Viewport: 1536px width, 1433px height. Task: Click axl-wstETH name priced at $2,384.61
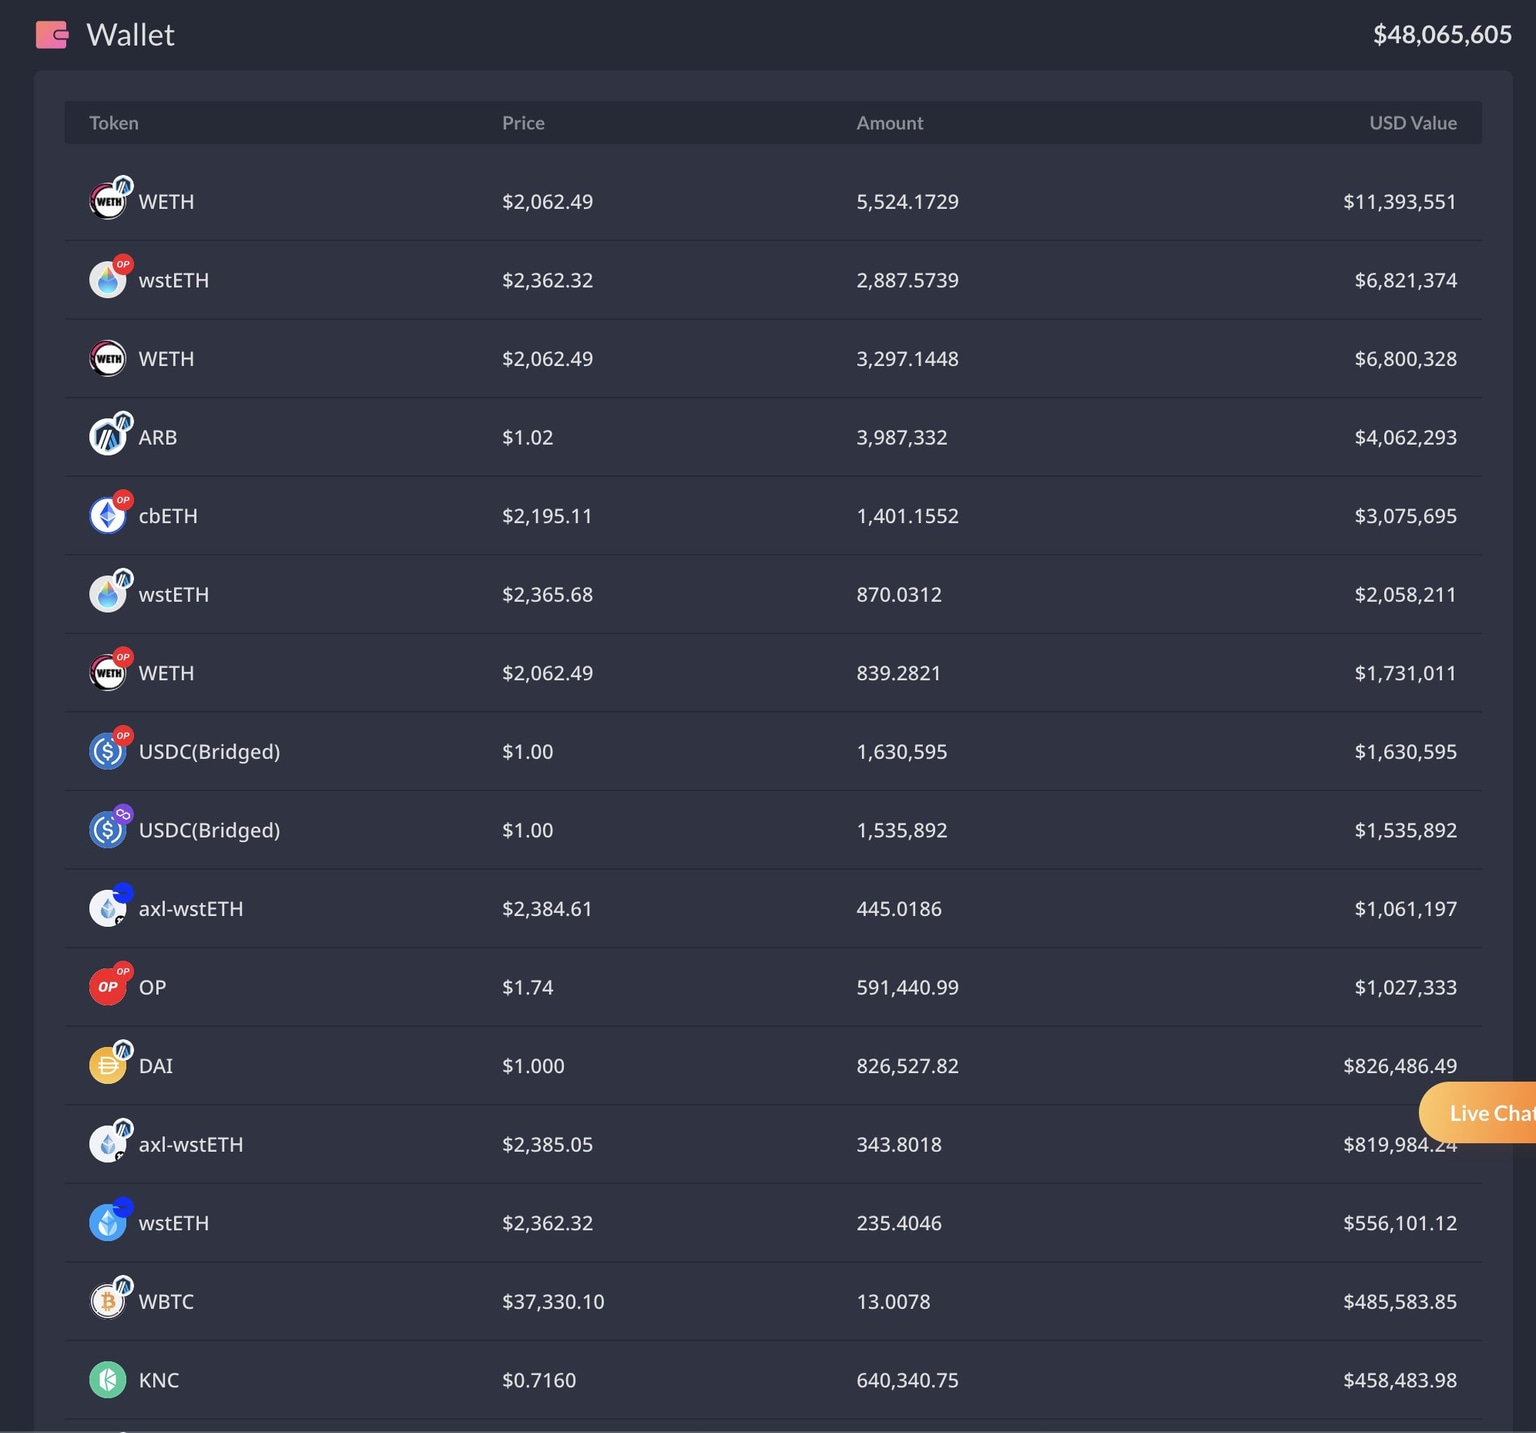pyautogui.click(x=191, y=909)
